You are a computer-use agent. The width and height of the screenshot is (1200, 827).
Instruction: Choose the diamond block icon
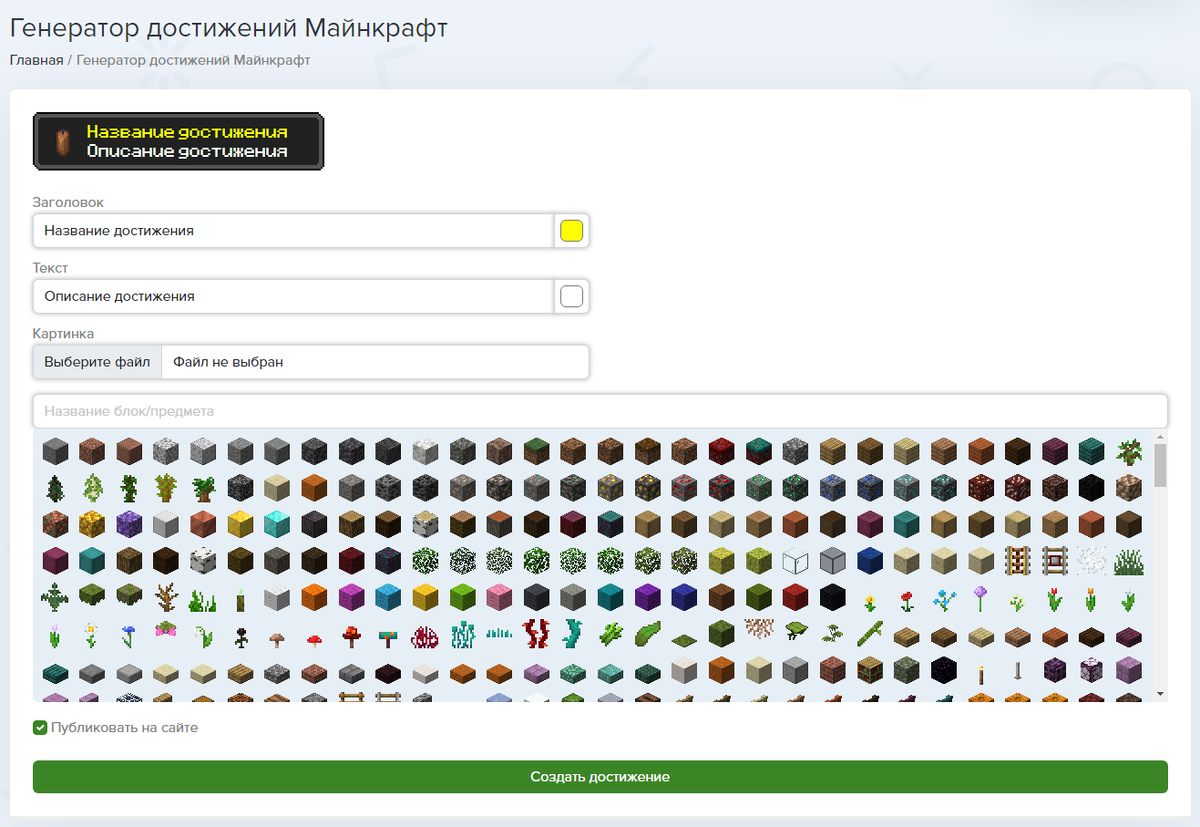[278, 525]
